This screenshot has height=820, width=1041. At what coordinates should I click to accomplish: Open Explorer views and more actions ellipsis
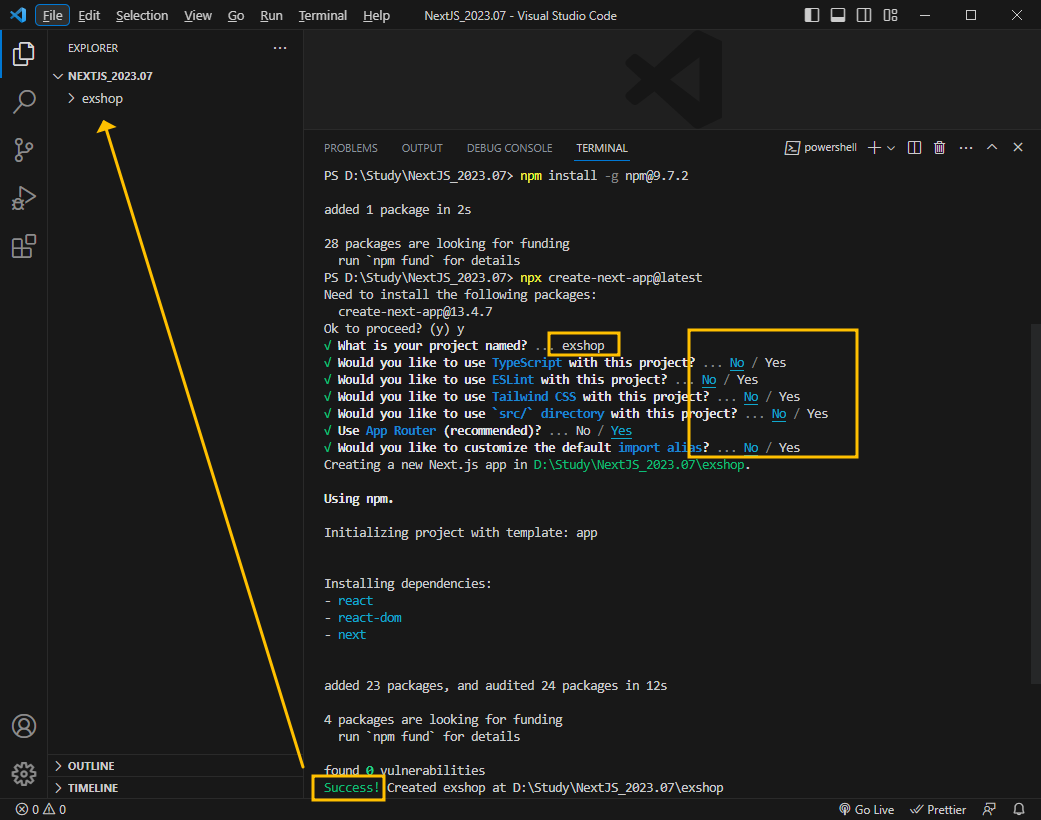coord(280,48)
